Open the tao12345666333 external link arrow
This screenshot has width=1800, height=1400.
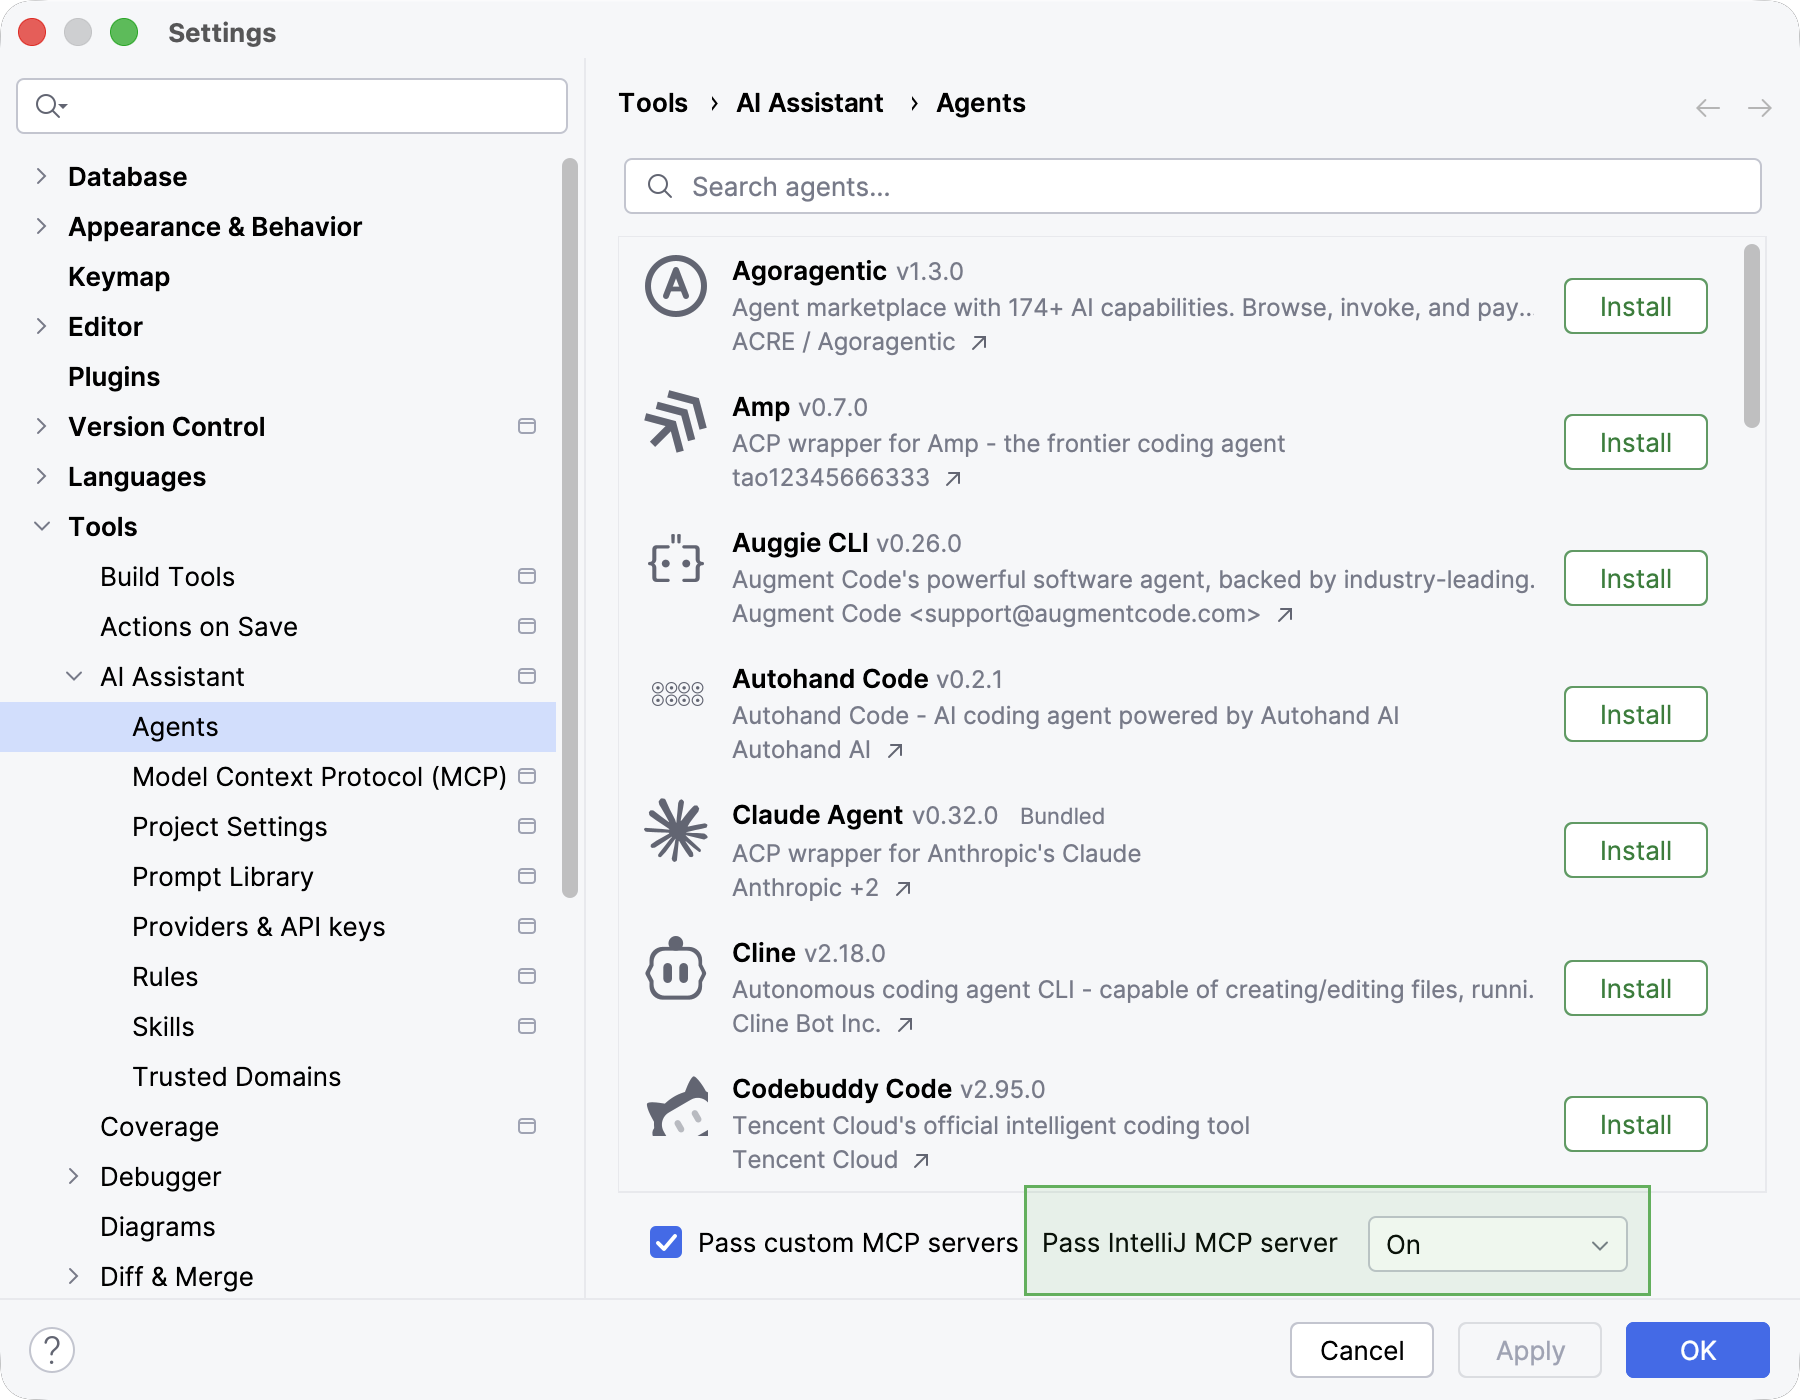point(953,479)
